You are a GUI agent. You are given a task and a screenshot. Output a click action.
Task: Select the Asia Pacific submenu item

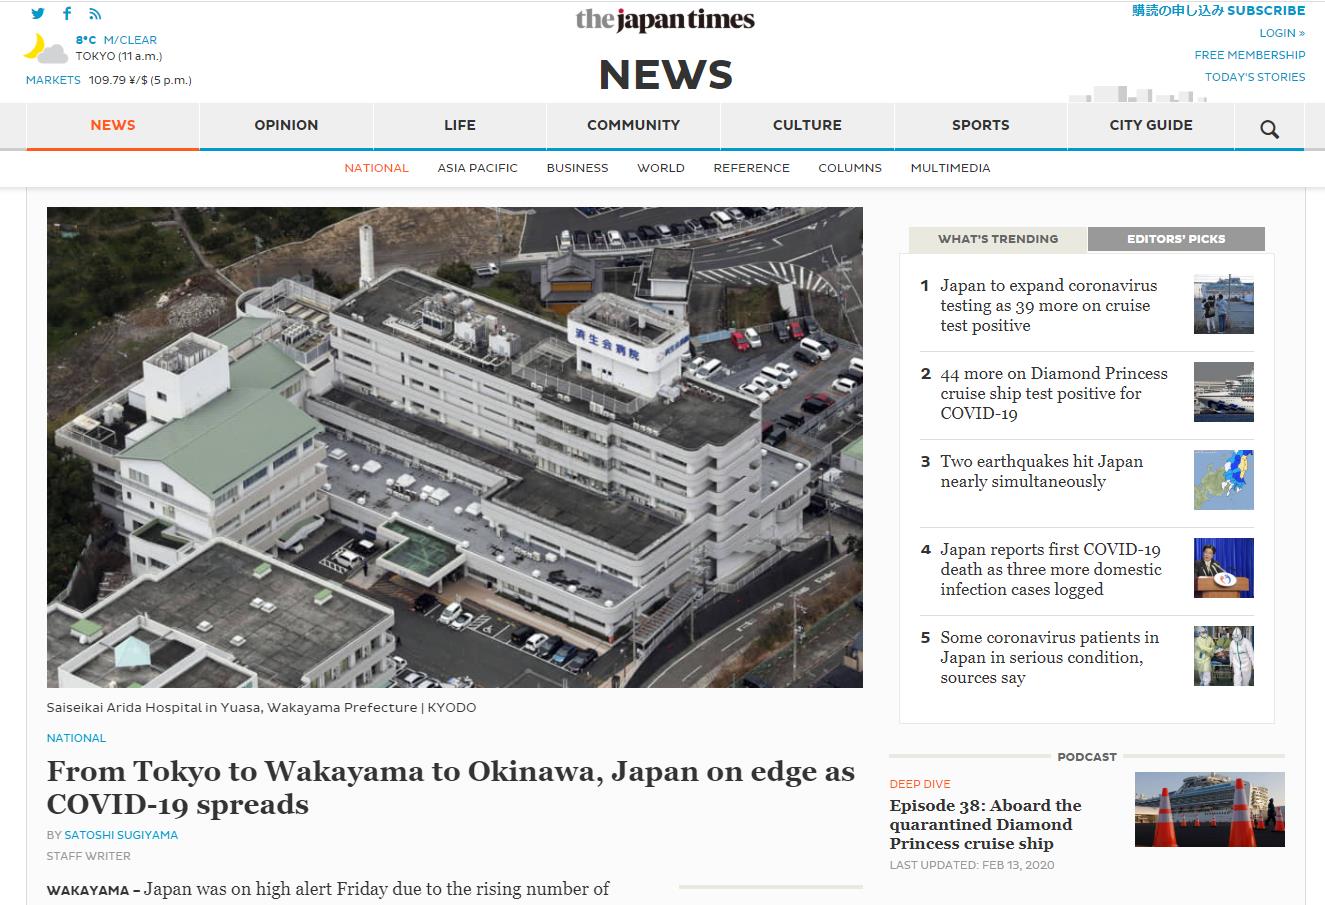click(x=477, y=168)
